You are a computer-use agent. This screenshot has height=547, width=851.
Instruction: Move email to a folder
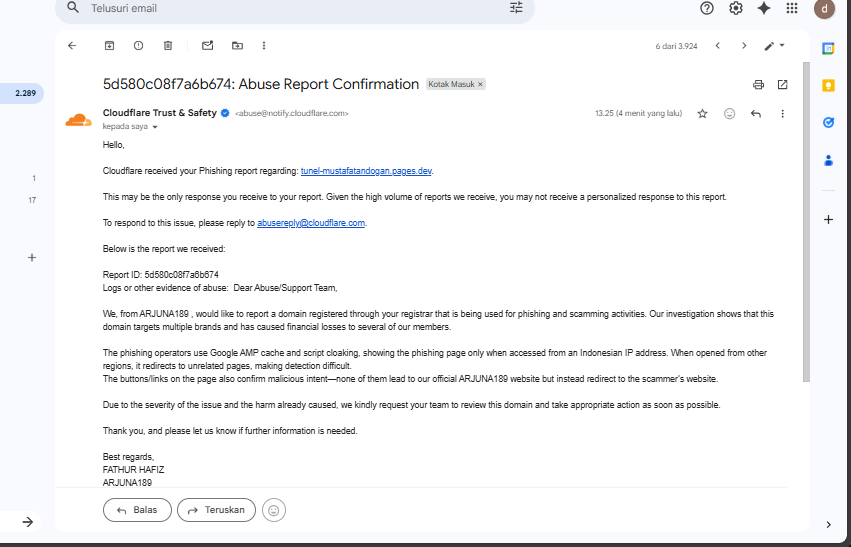point(237,46)
